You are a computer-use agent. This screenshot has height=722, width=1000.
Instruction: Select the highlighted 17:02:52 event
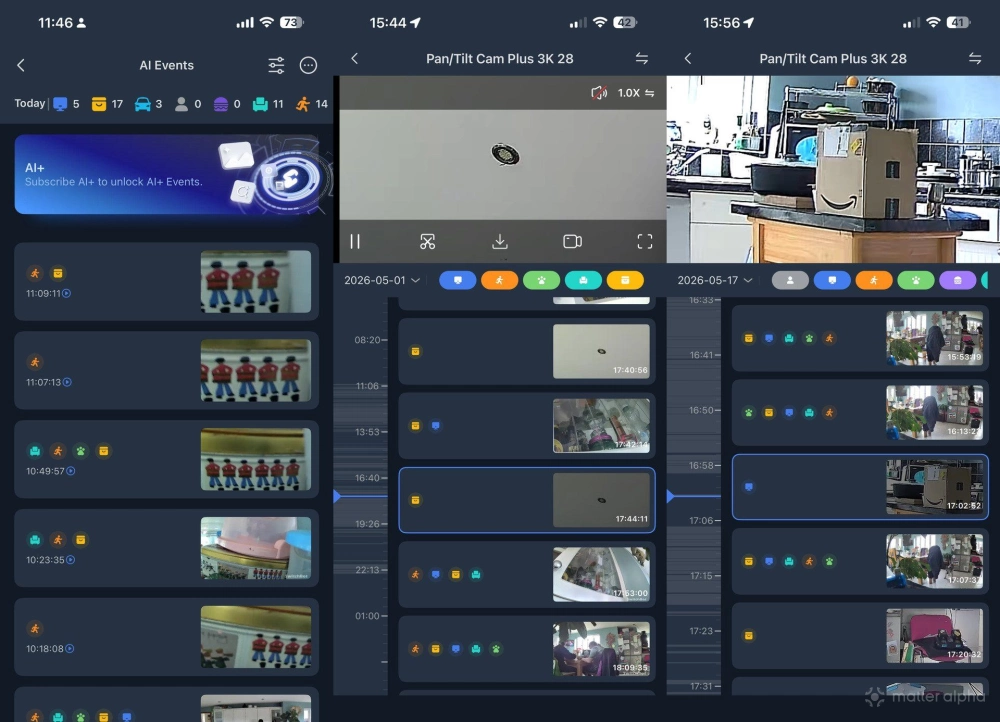[860, 487]
